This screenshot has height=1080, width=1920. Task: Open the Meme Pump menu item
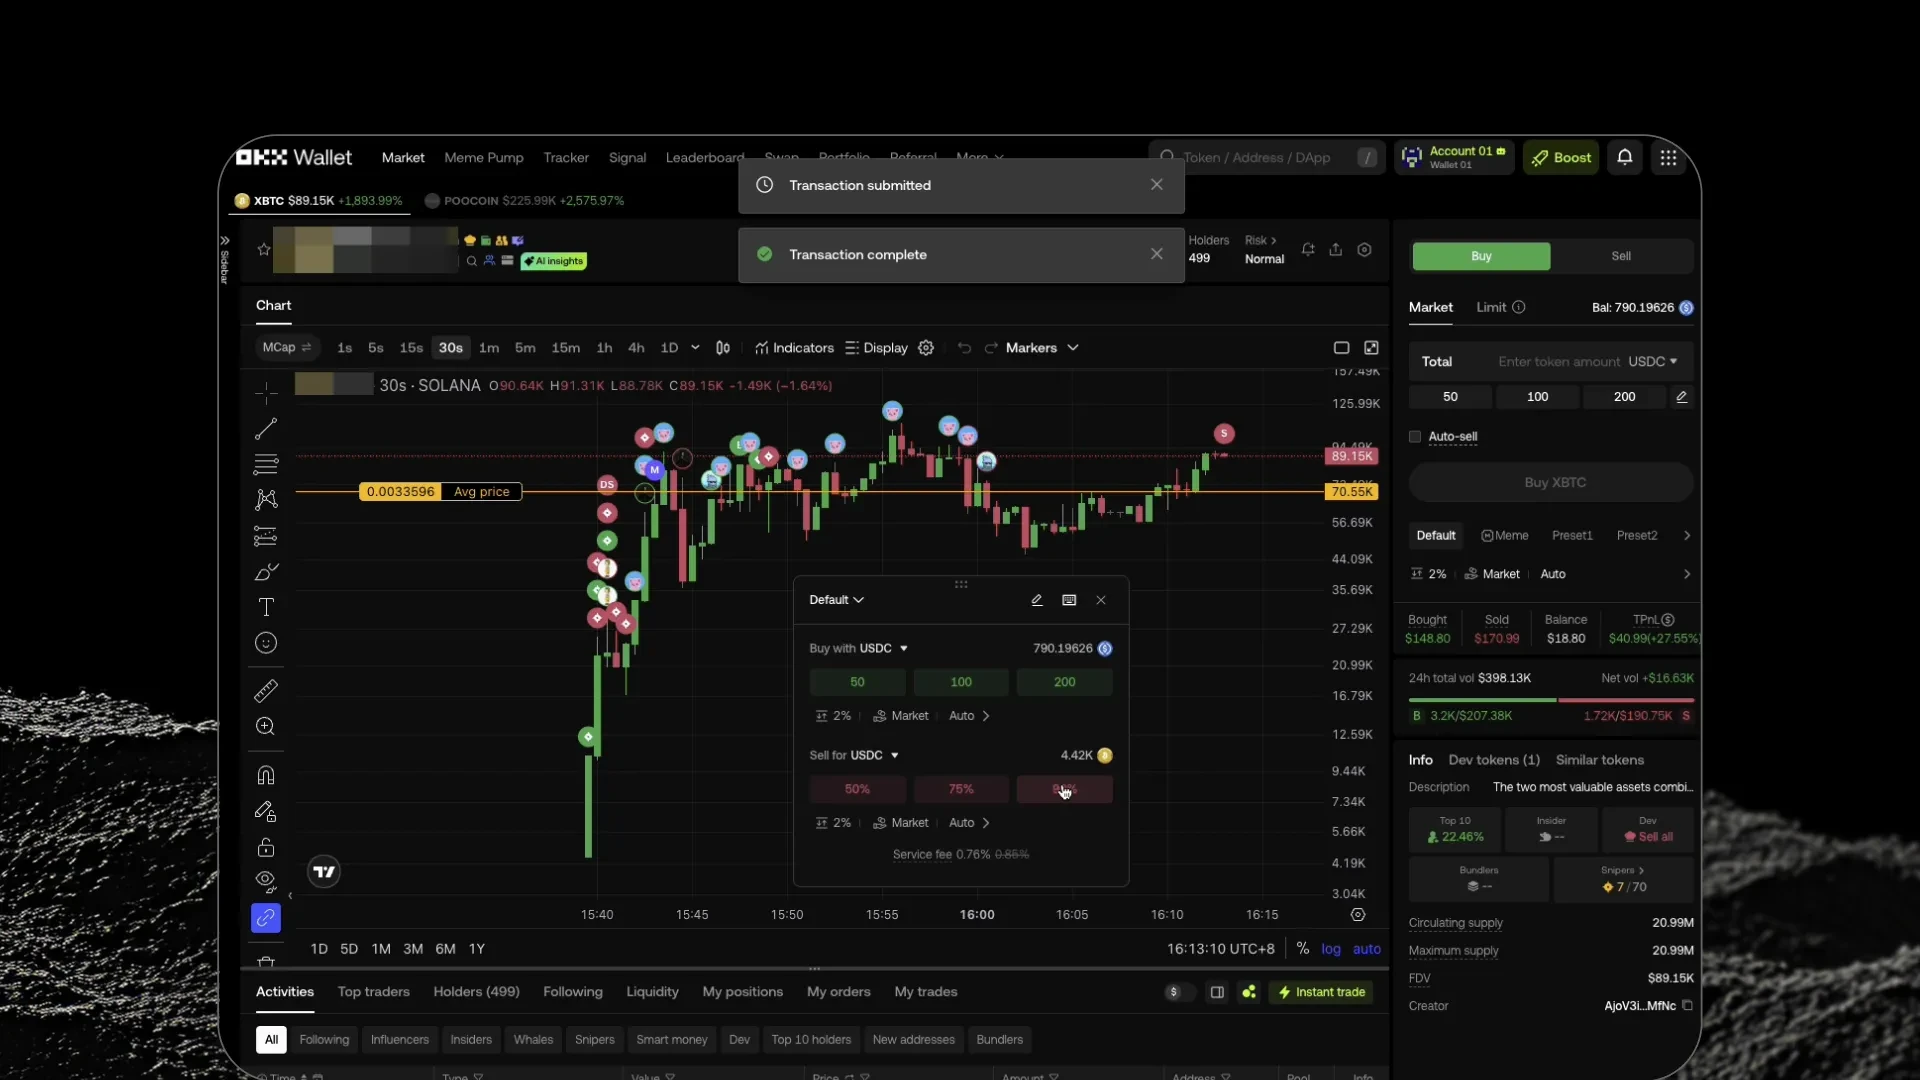484,158
